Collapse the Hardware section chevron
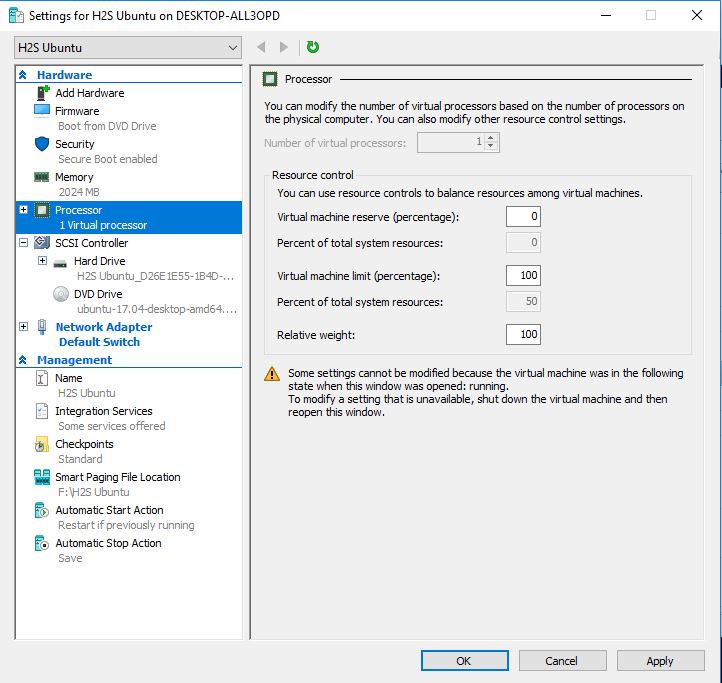 pos(23,75)
